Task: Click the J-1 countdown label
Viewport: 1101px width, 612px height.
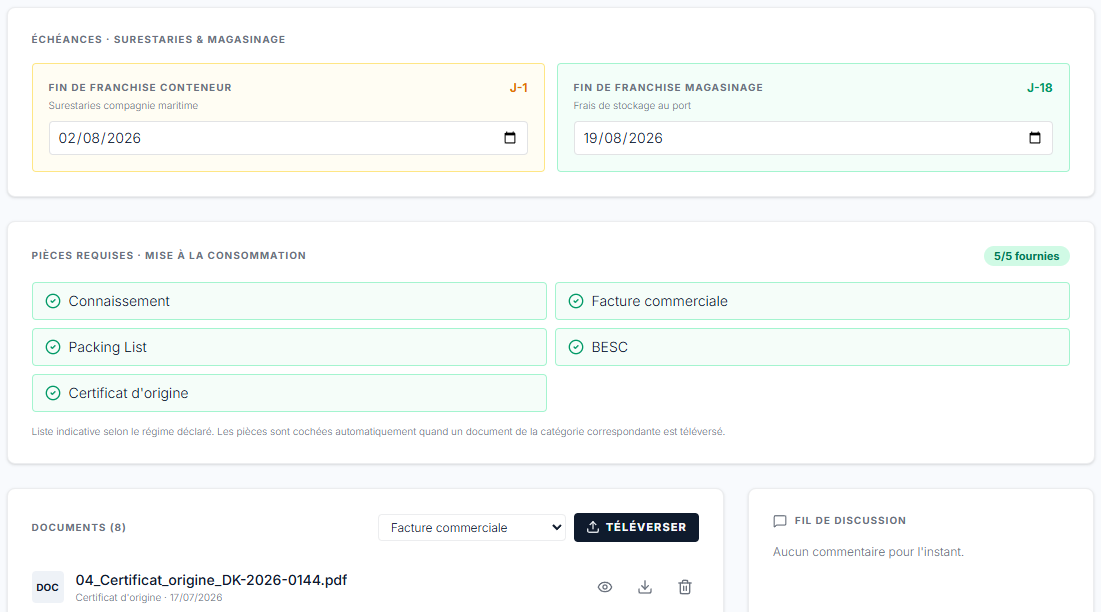Action: (518, 88)
